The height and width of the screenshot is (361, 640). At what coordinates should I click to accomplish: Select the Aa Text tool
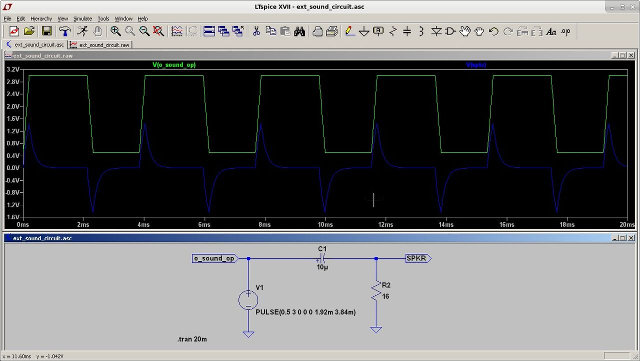point(551,31)
